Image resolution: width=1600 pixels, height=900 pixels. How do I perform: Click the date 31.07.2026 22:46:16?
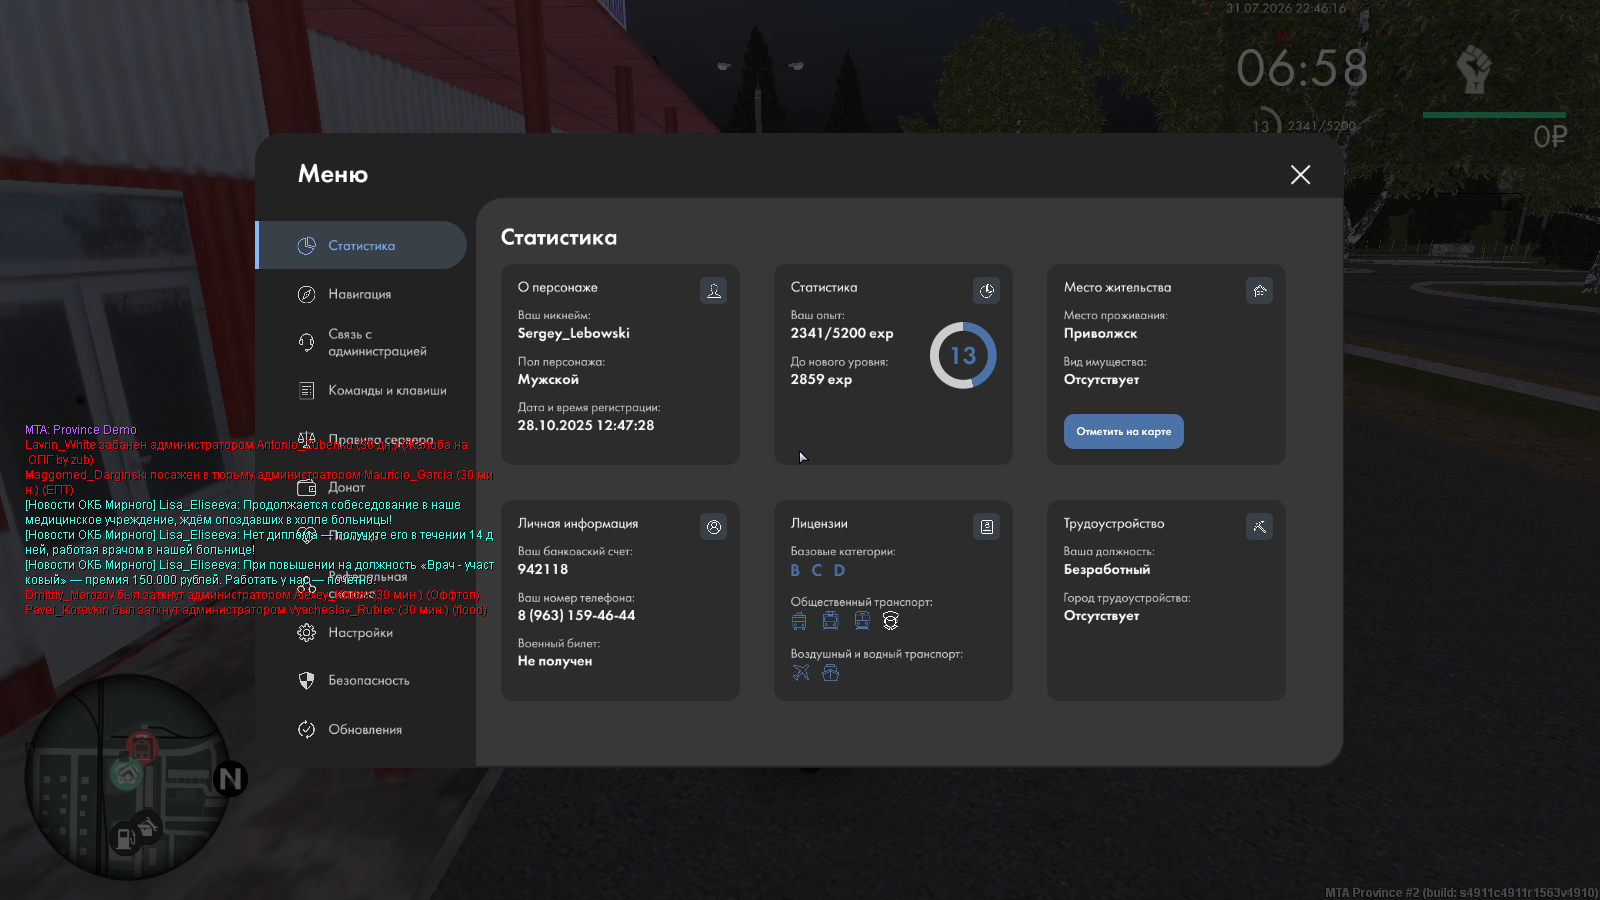tap(1286, 8)
